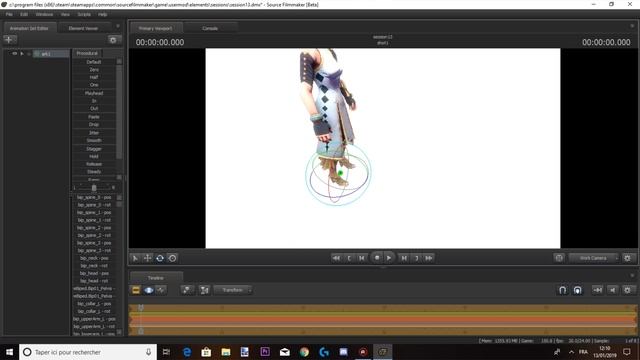Open the Scripts menu
The width and height of the screenshot is (640, 360).
click(84, 14)
